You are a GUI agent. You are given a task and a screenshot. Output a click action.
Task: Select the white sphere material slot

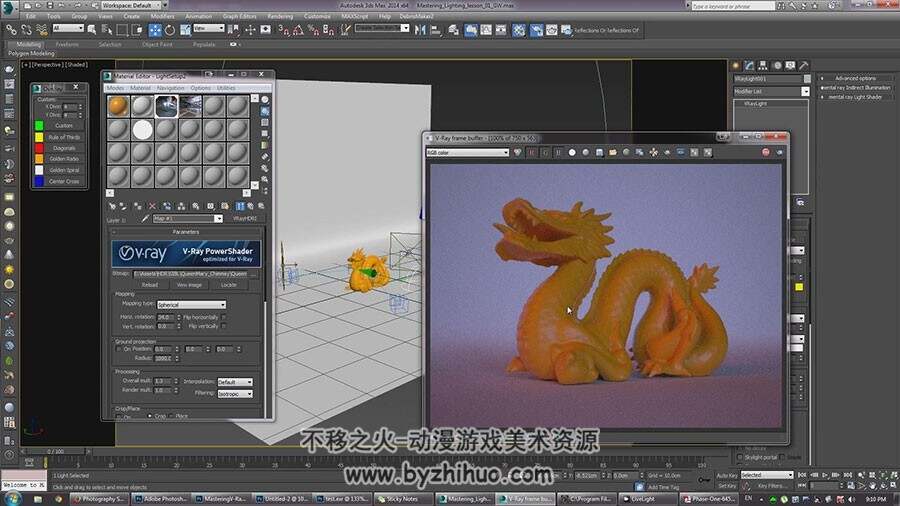pyautogui.click(x=142, y=130)
